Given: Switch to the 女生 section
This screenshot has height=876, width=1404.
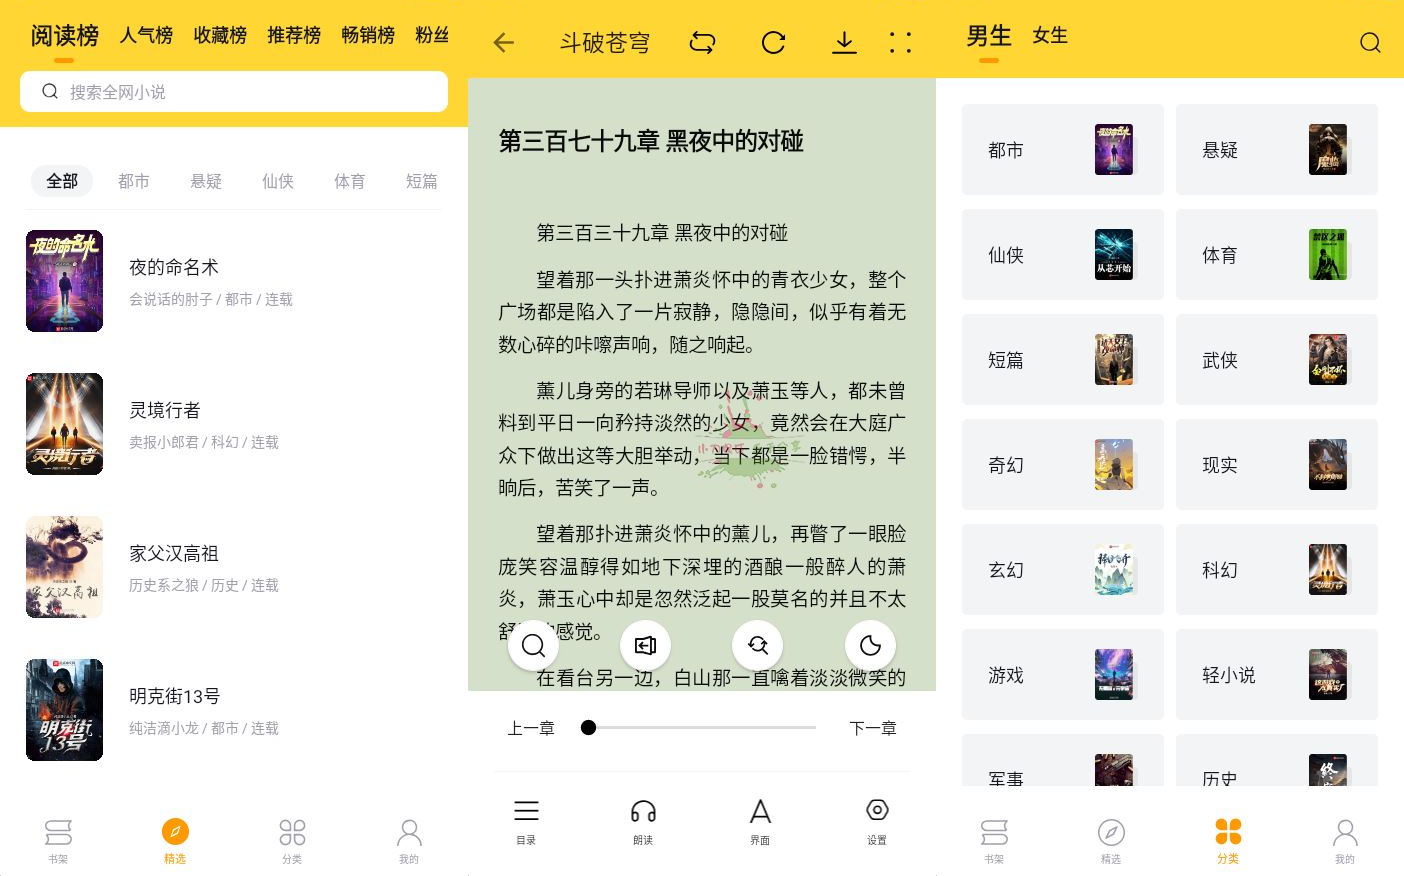Looking at the screenshot, I should click(x=1049, y=35).
